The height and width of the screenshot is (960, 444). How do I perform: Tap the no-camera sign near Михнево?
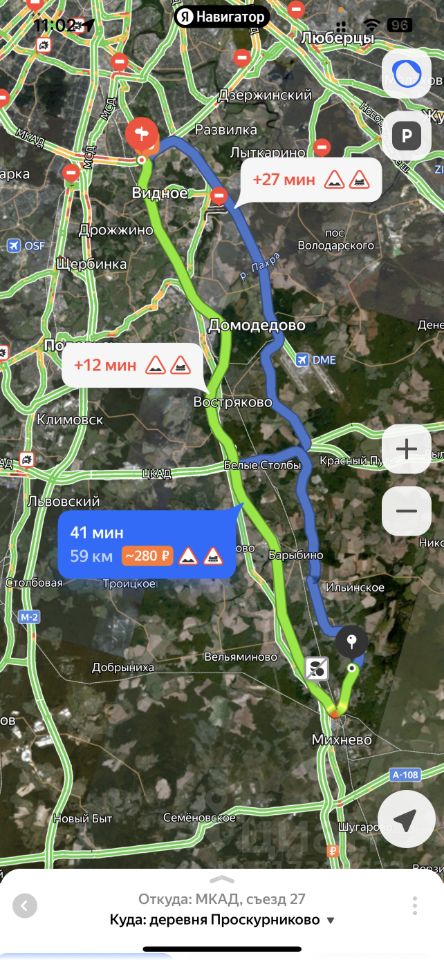coord(317,668)
